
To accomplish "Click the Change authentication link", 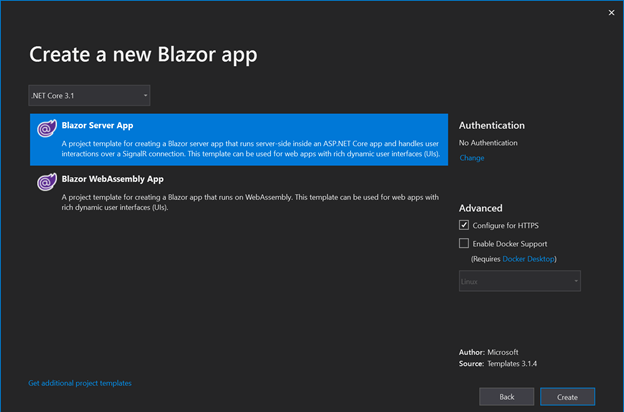I will point(472,158).
